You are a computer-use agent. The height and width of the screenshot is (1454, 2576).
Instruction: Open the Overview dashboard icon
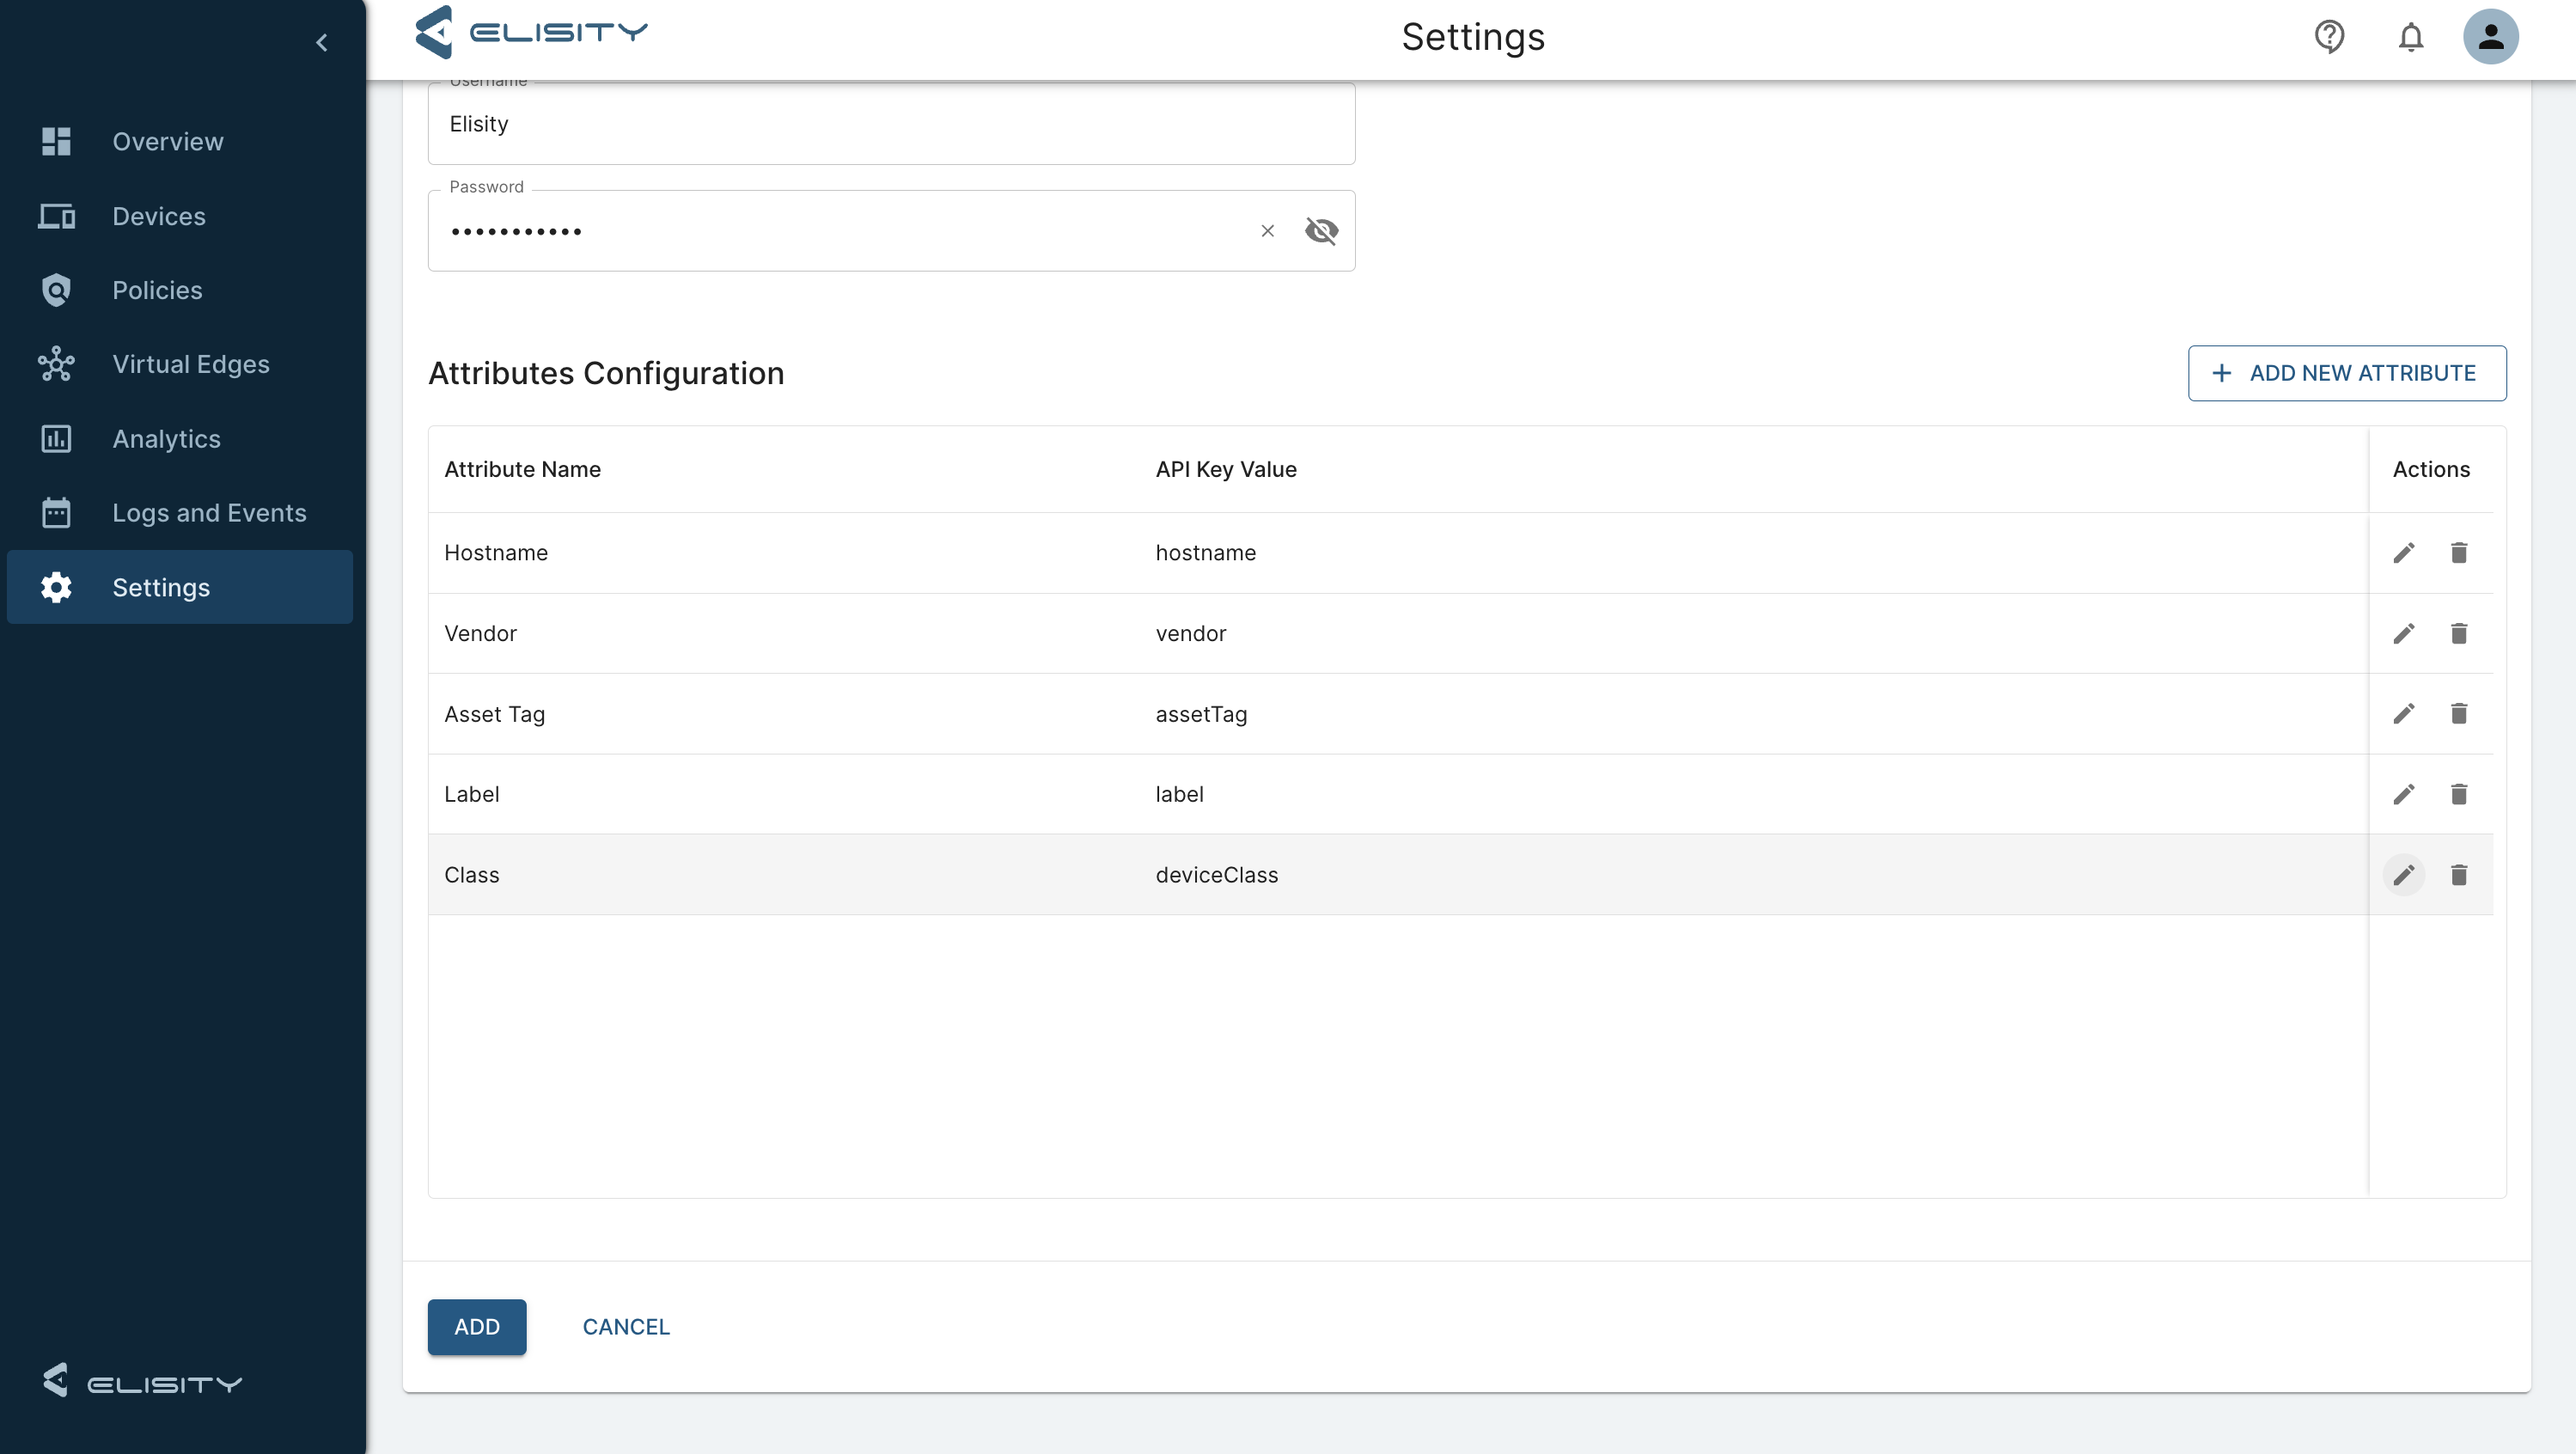[56, 141]
